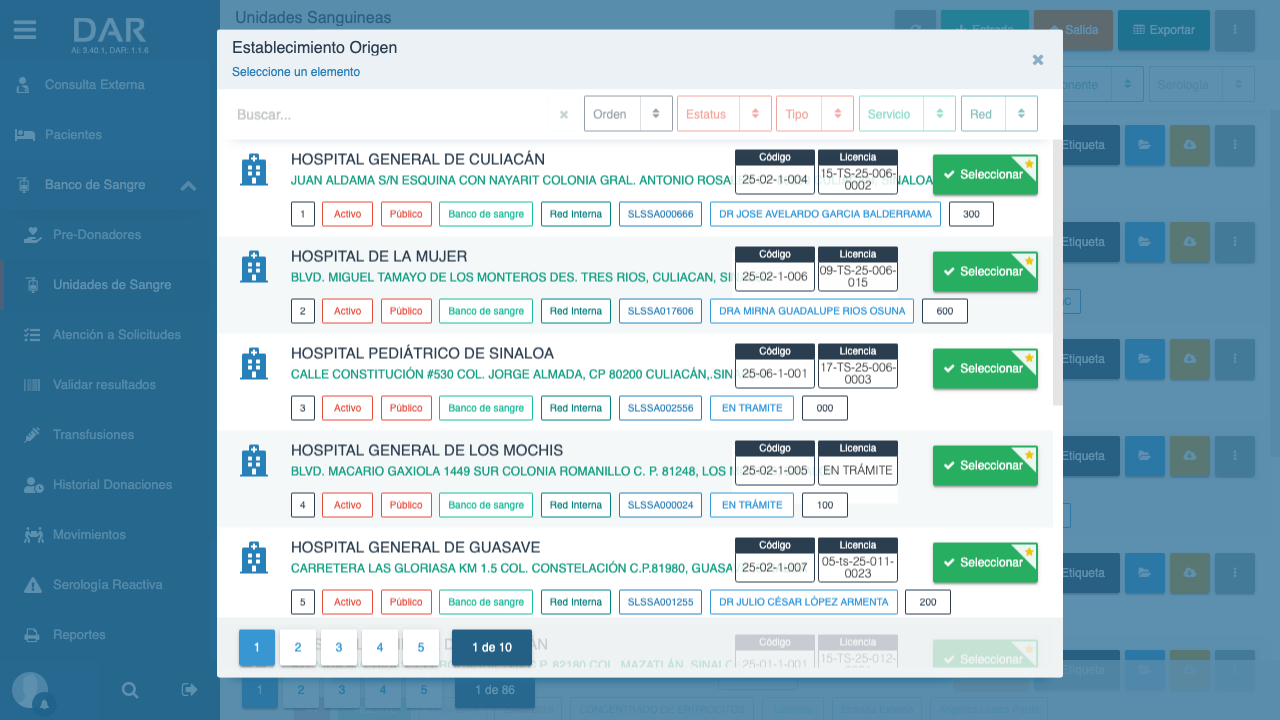The height and width of the screenshot is (720, 1280).
Task: Select Hospital General de Guasave
Action: pyautogui.click(x=985, y=563)
